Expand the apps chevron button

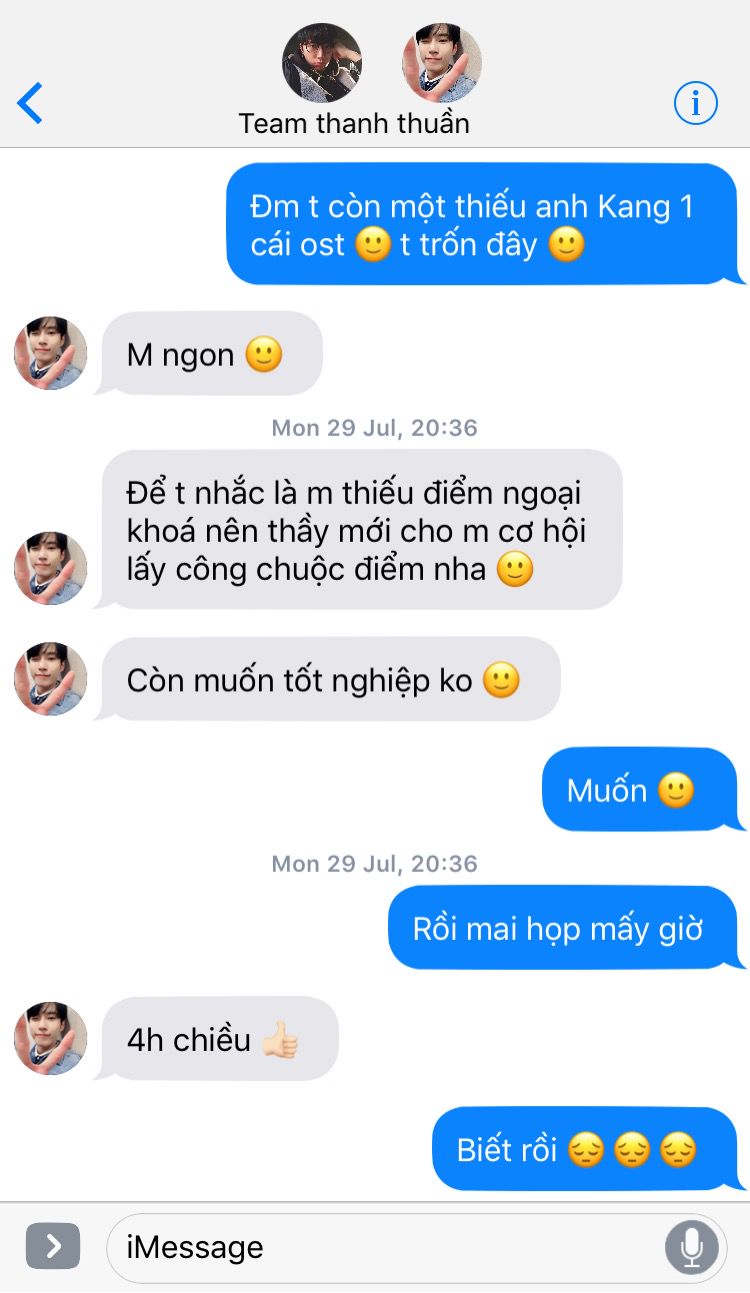point(53,1246)
